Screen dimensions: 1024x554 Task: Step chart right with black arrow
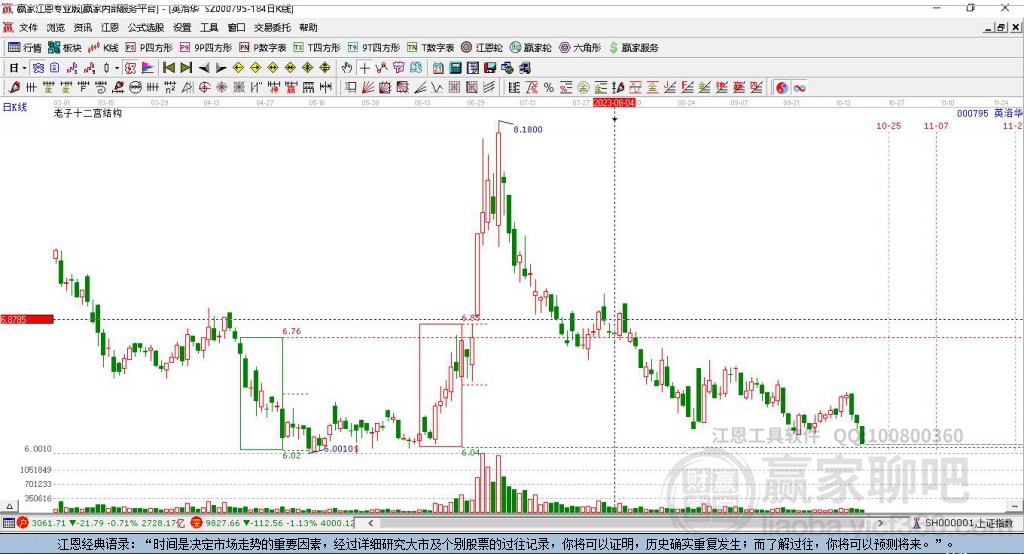pos(221,68)
